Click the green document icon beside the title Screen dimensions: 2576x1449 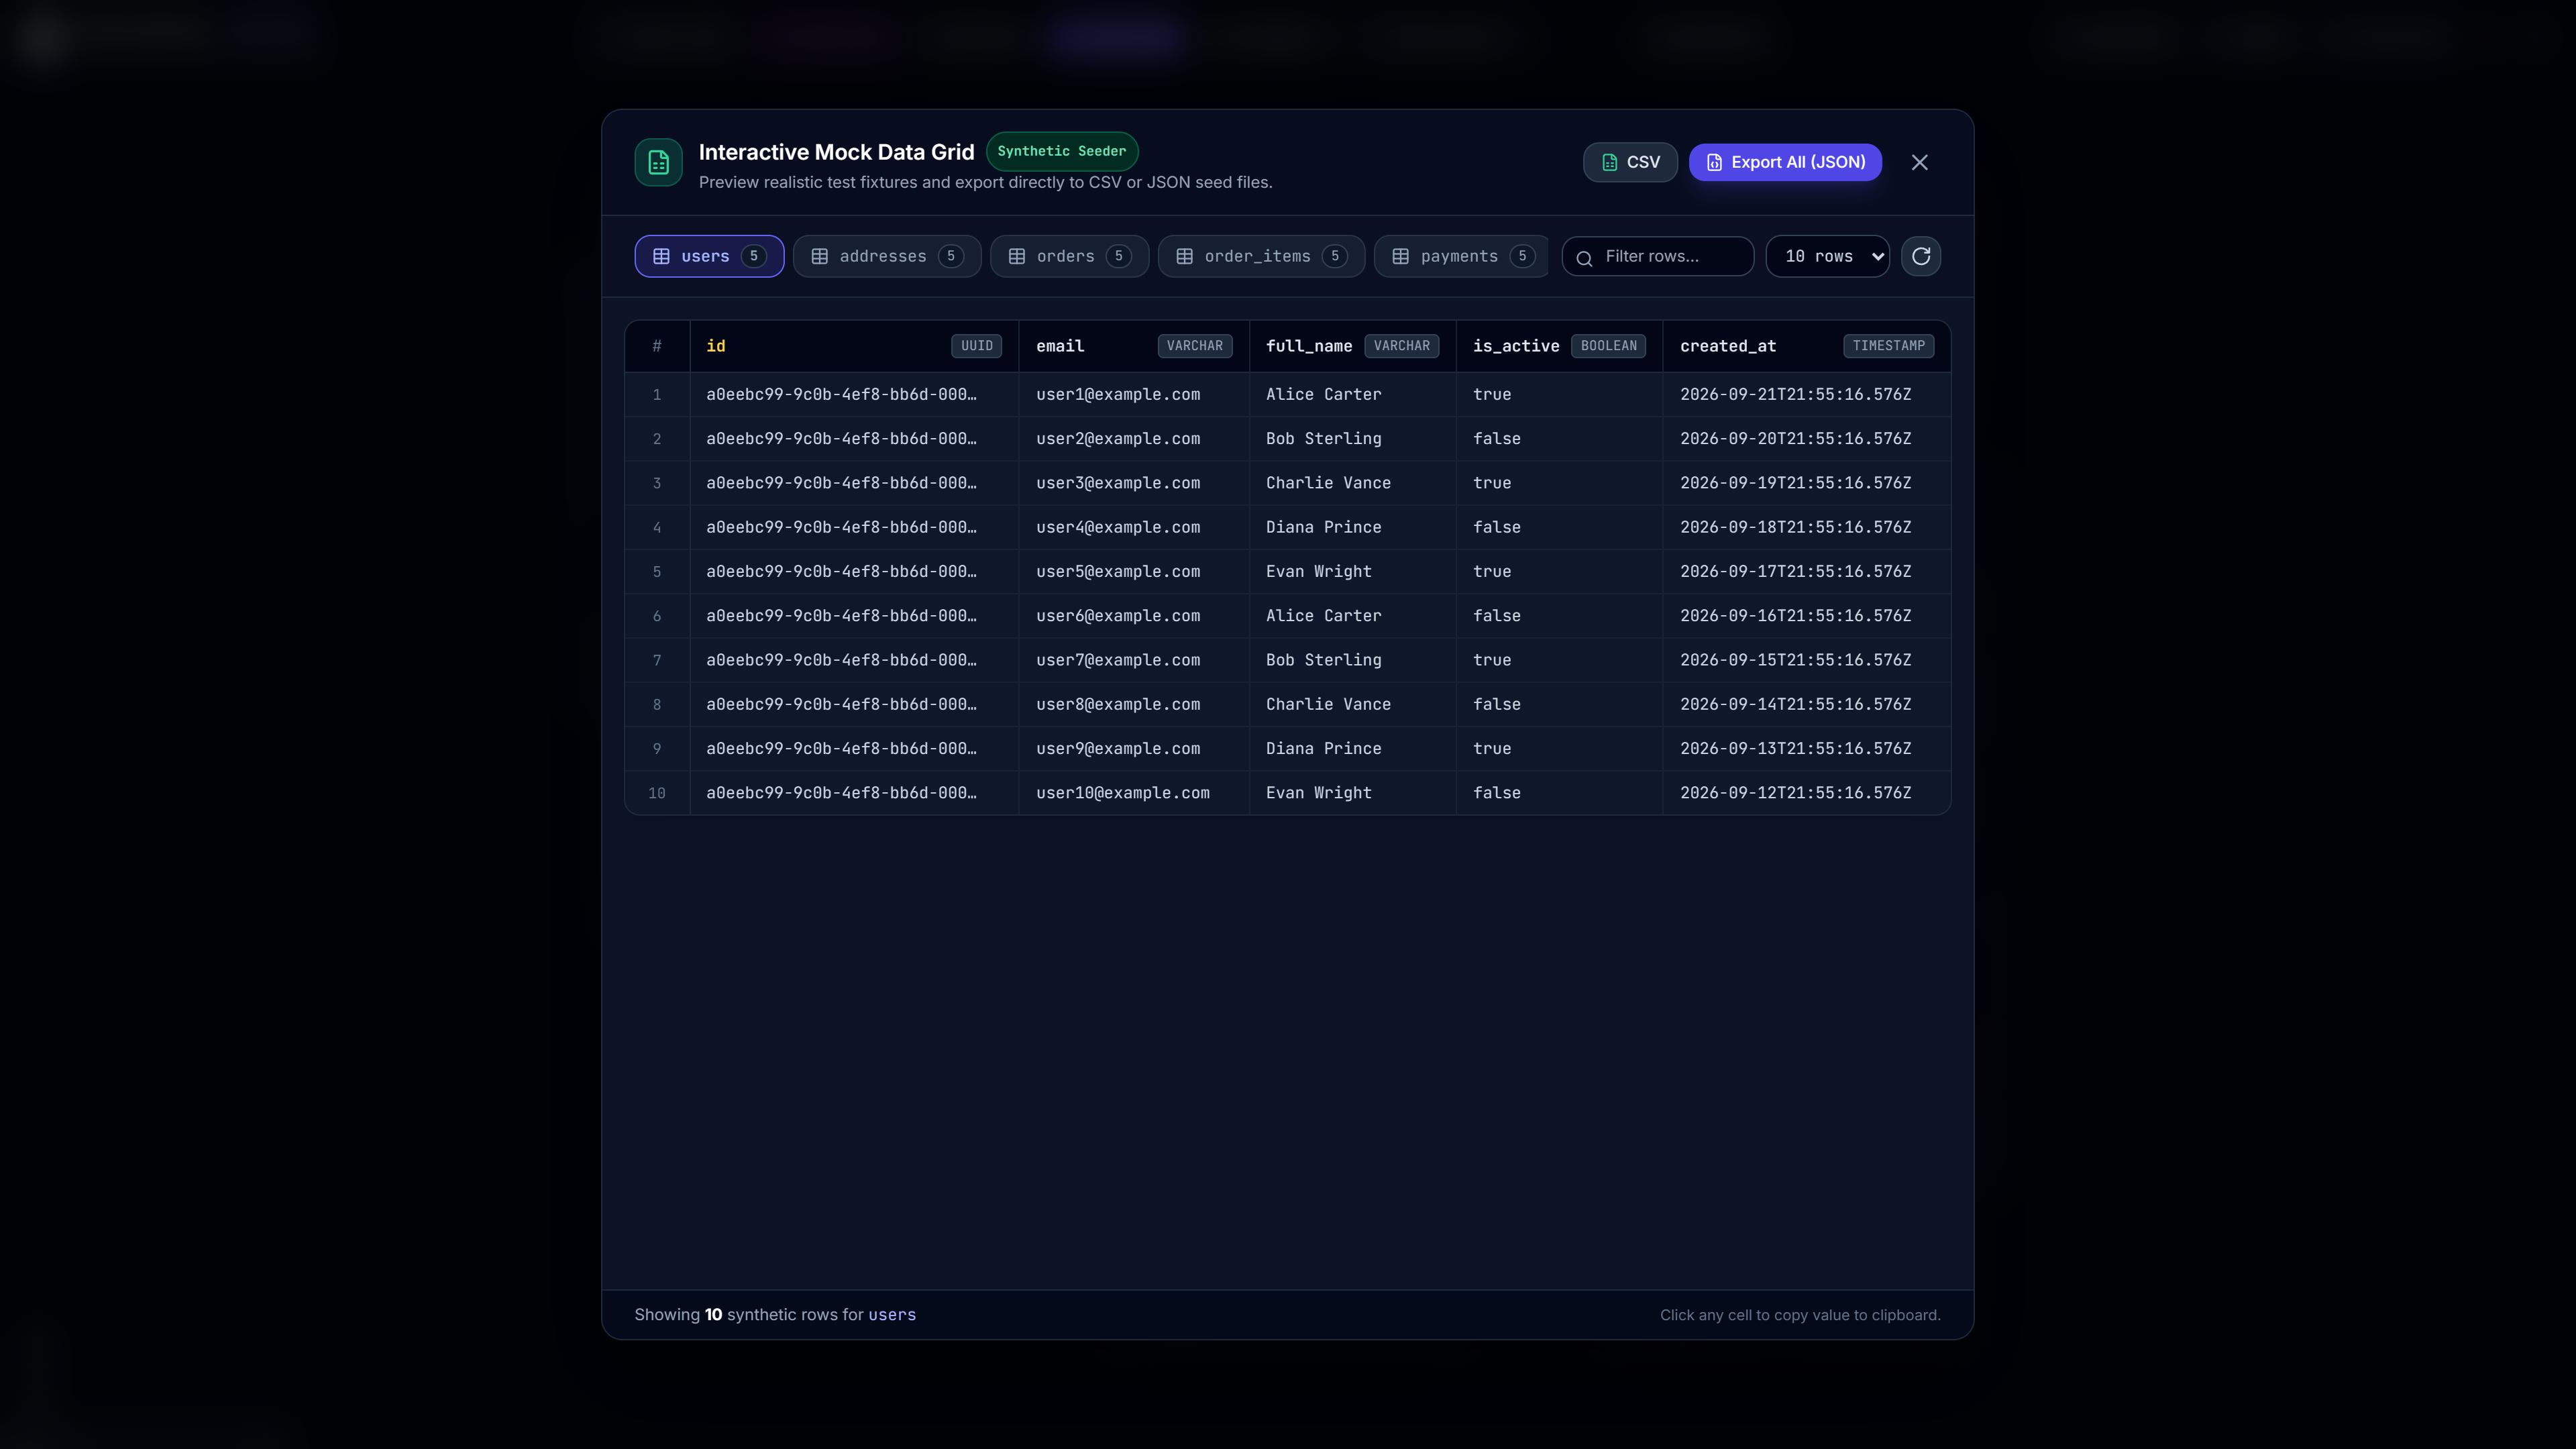pyautogui.click(x=658, y=162)
